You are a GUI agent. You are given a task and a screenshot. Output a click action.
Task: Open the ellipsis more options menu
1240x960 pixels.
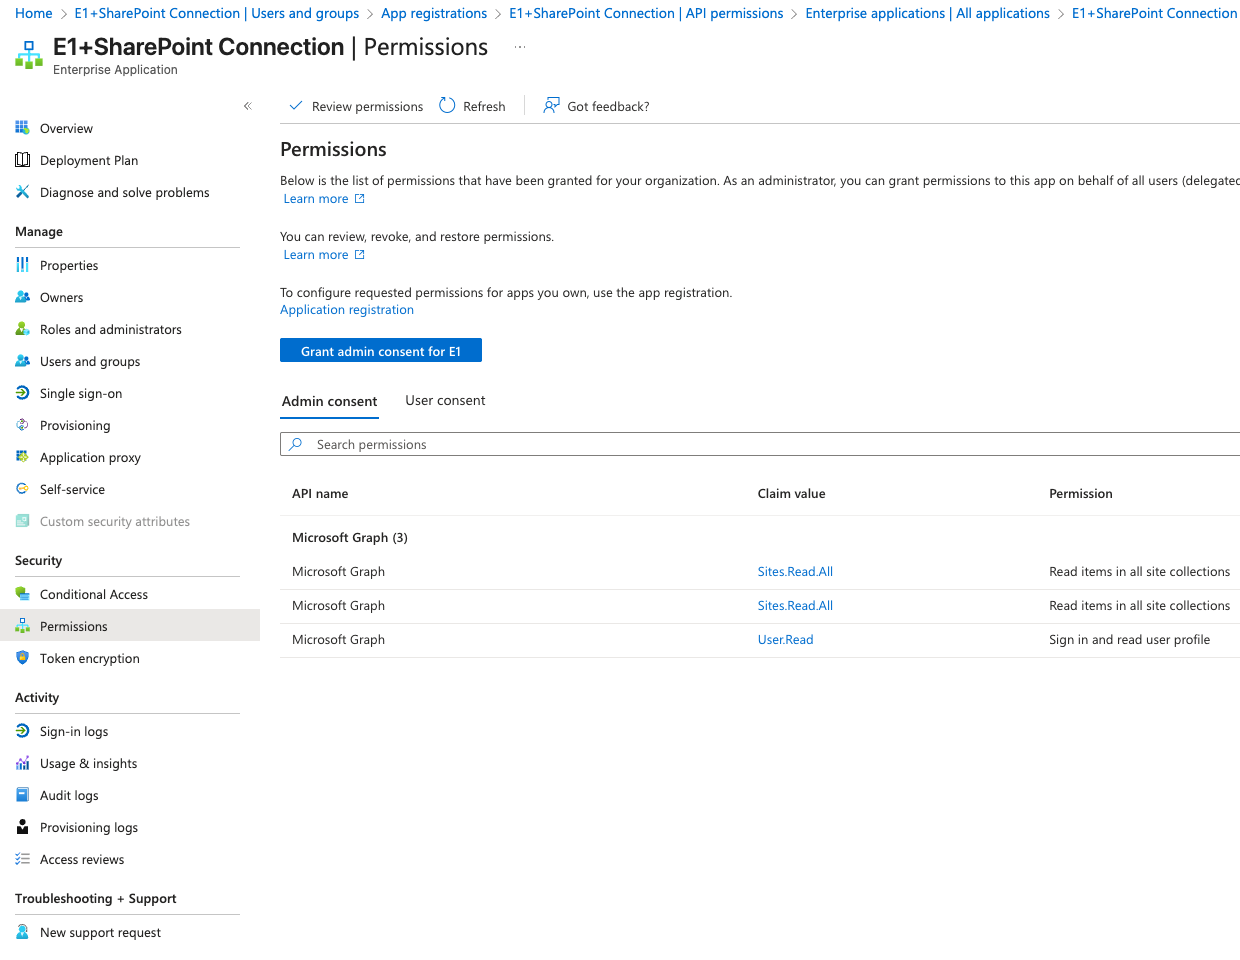click(x=520, y=47)
